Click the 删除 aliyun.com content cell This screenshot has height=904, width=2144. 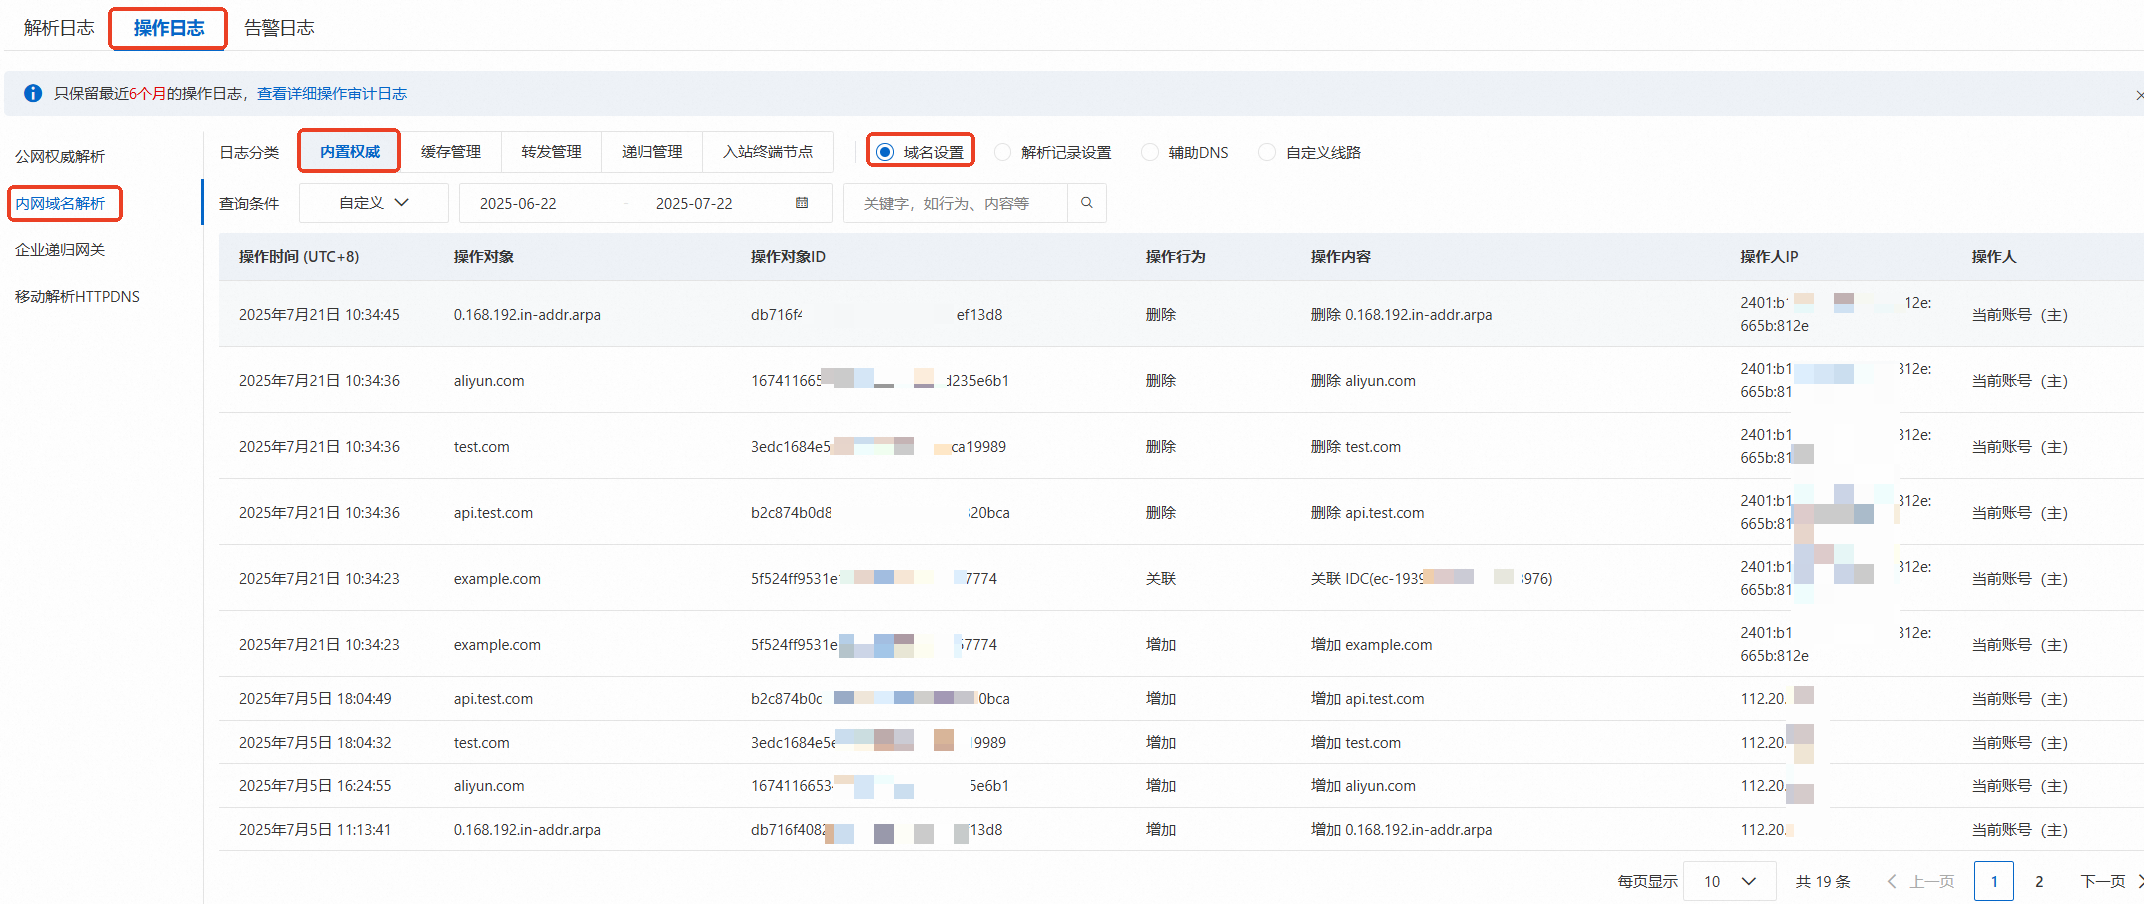pos(1363,380)
